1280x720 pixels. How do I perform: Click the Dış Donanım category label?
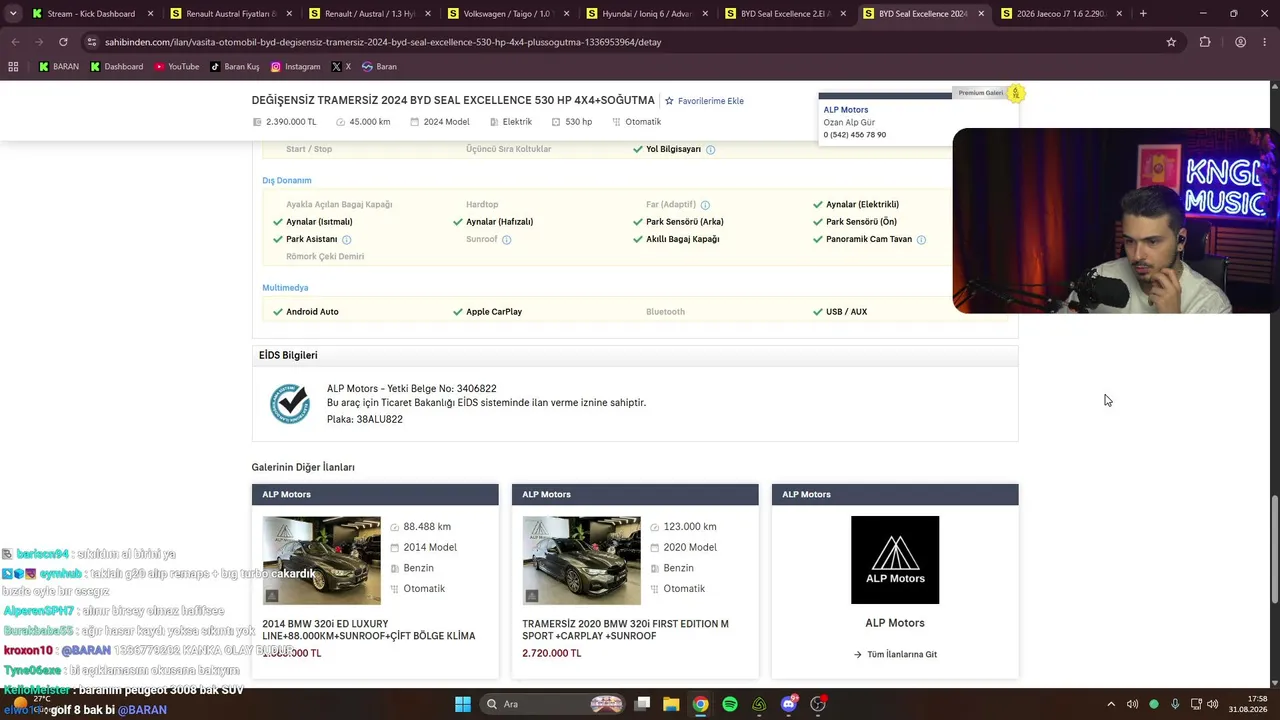click(287, 181)
